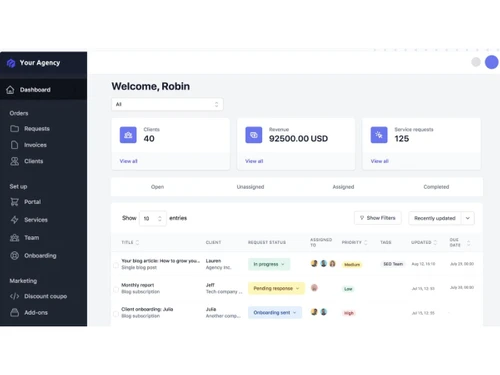This screenshot has width=500, height=375.
Task: Open the Dashboard home icon
Action: [x=10, y=90]
